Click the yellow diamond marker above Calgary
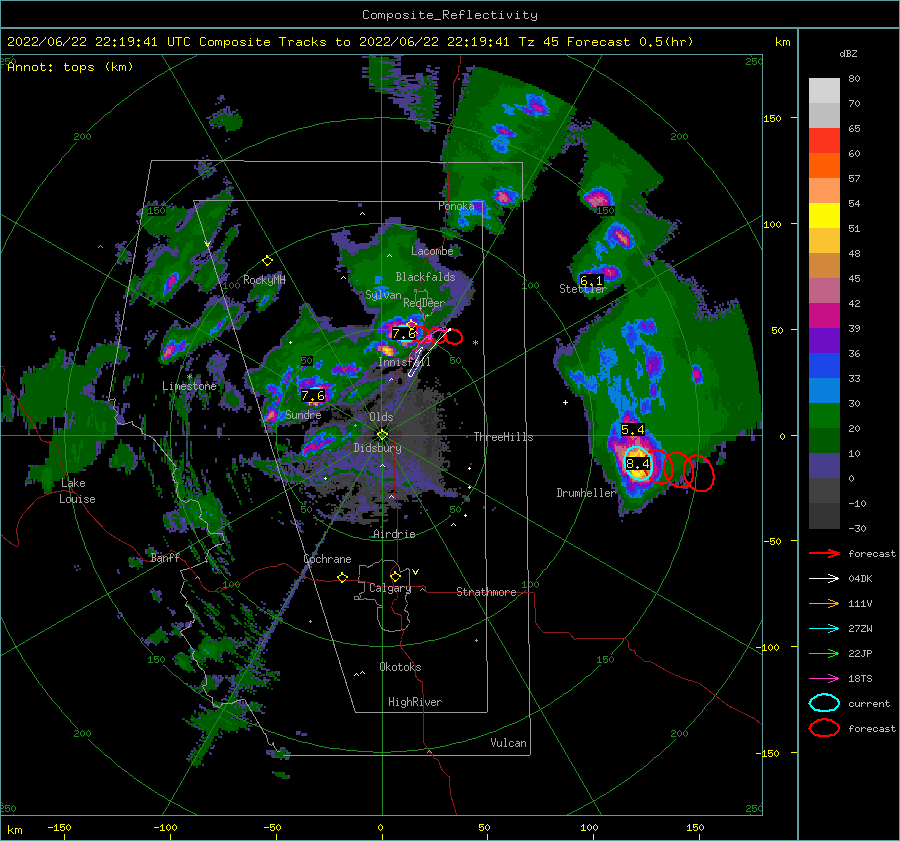The image size is (900, 841). pos(395,576)
